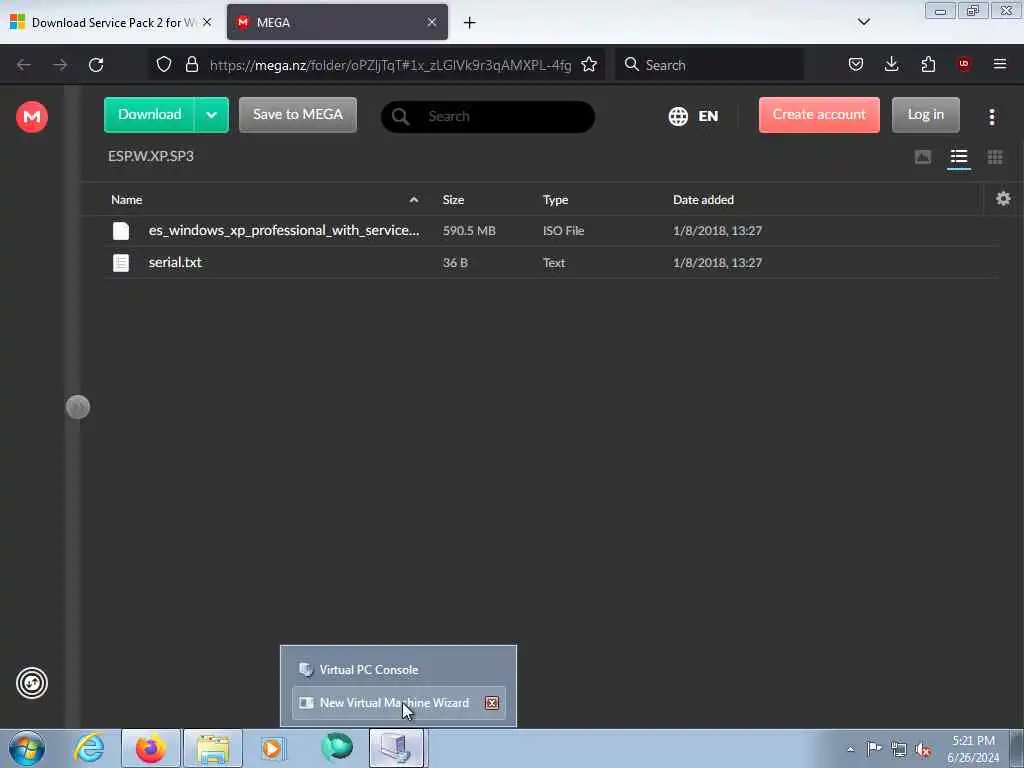Open the network status tray icon
This screenshot has width=1024, height=768.
point(899,749)
